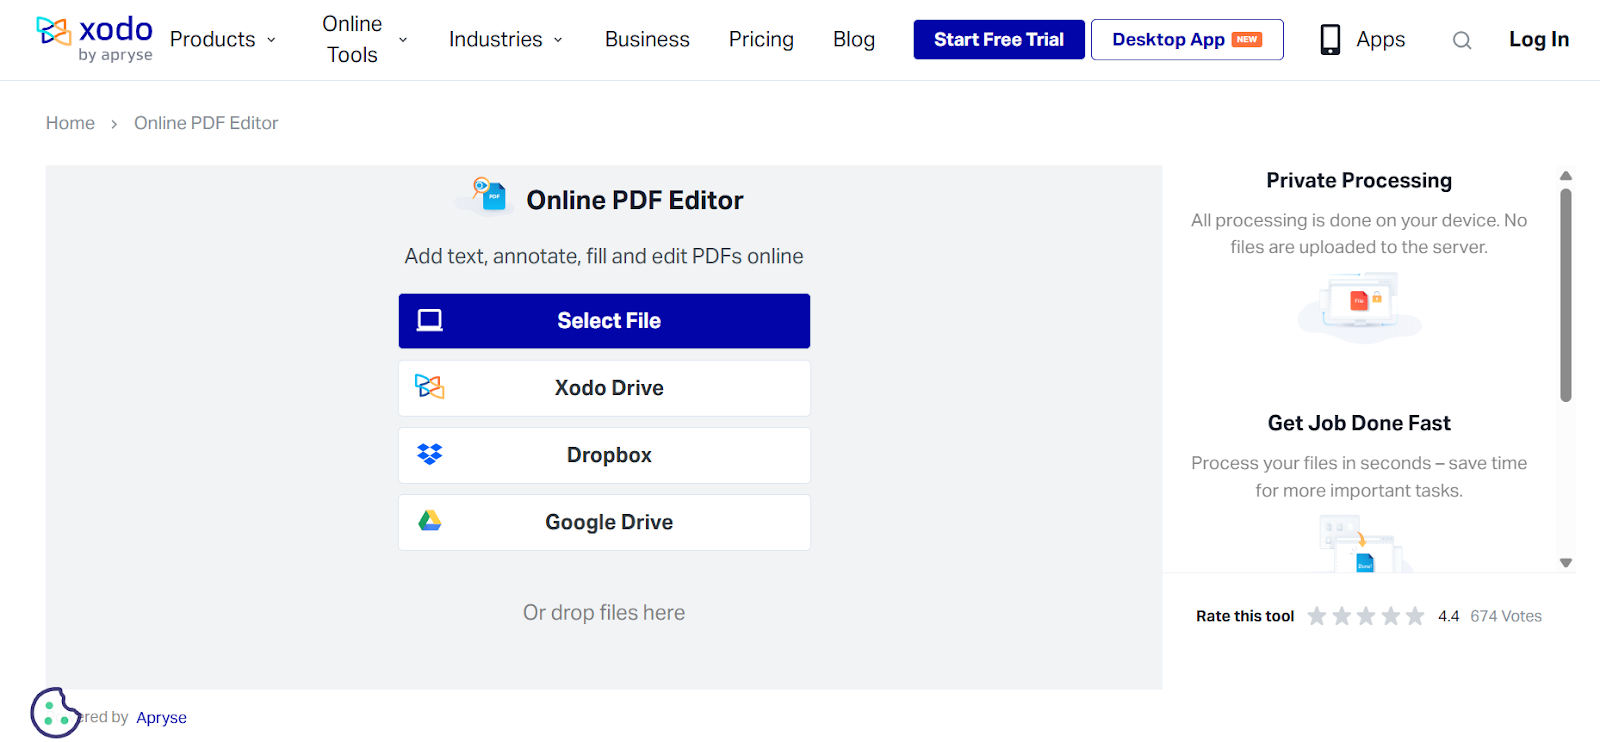This screenshot has width=1600, height=742.
Task: Click the search magnifier icon
Action: (1461, 40)
